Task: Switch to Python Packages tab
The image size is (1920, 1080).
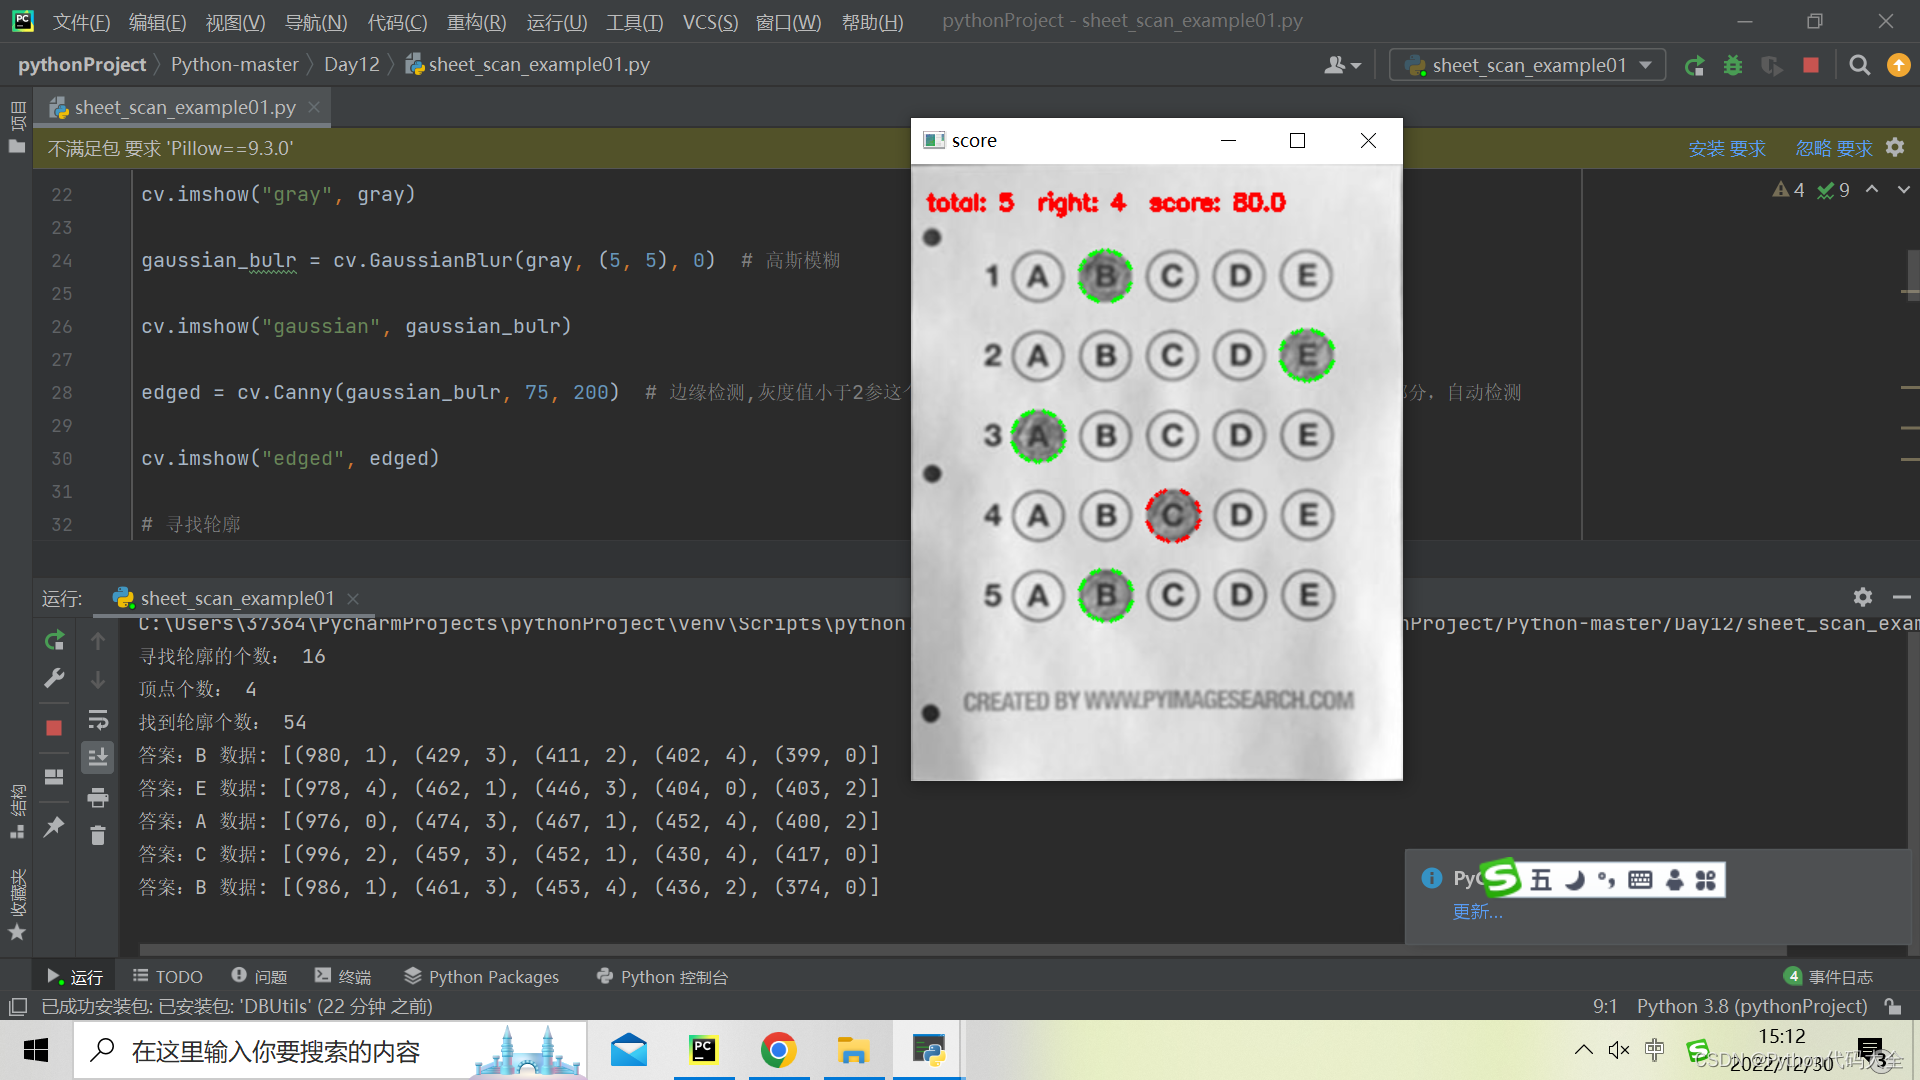Action: [482, 977]
